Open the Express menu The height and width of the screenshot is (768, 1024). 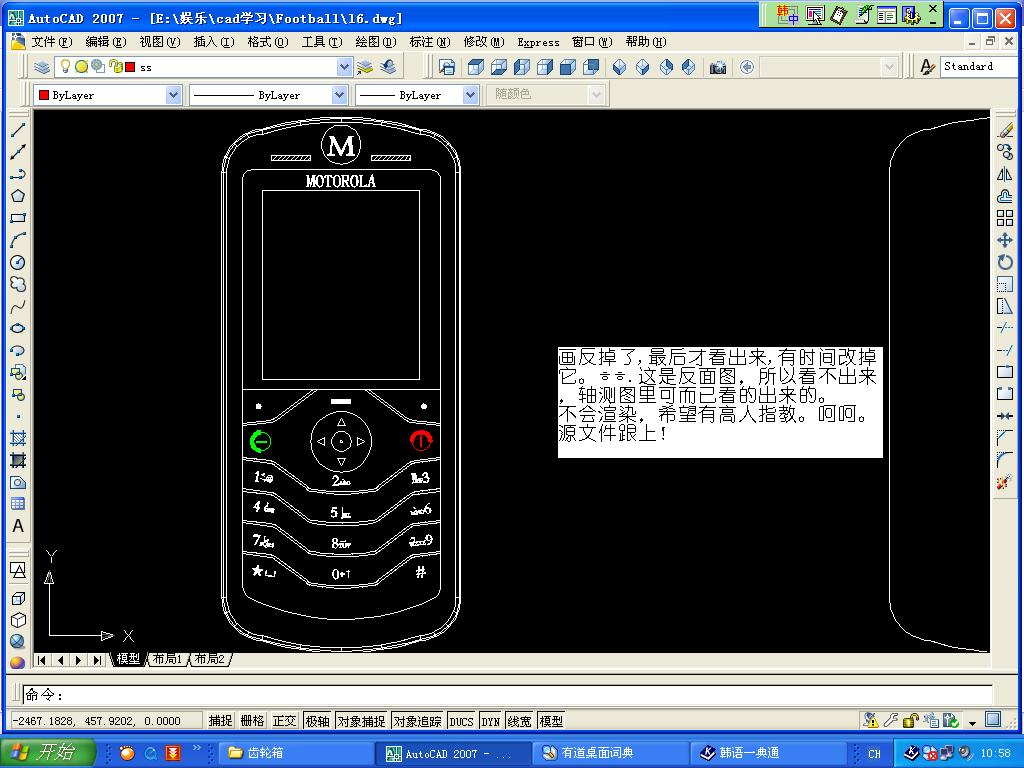[x=538, y=42]
